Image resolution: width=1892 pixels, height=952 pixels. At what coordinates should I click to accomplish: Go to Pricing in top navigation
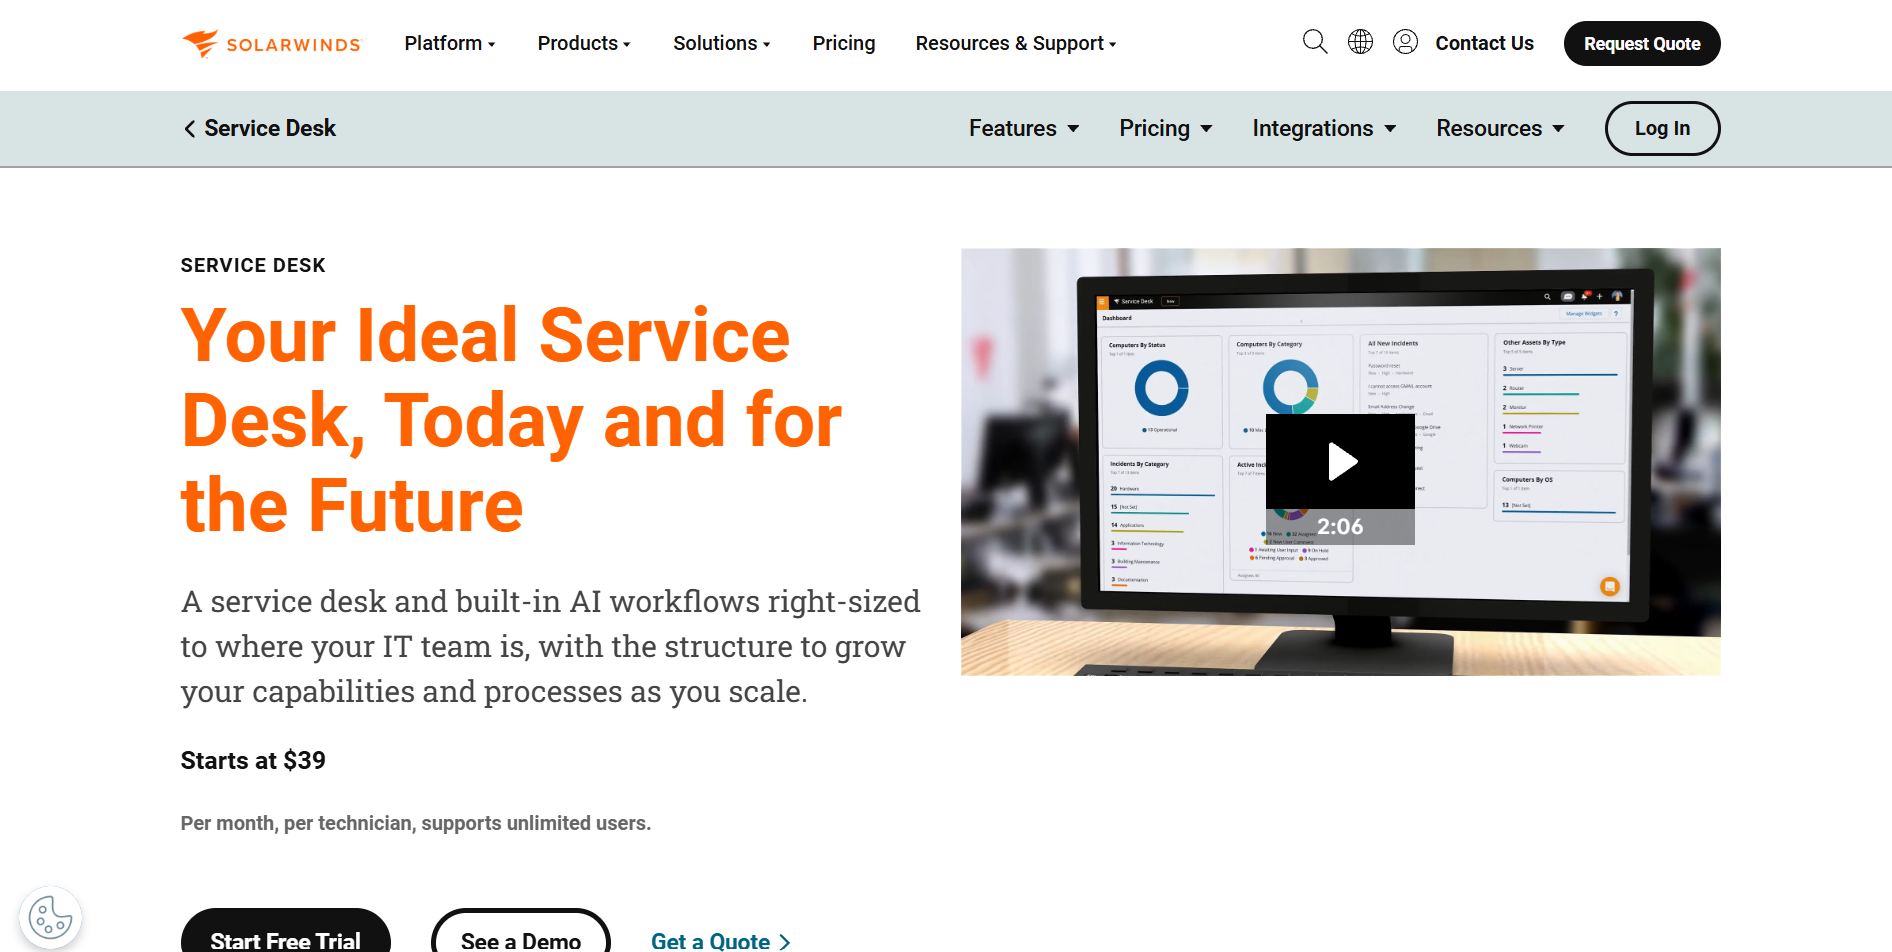pos(844,43)
